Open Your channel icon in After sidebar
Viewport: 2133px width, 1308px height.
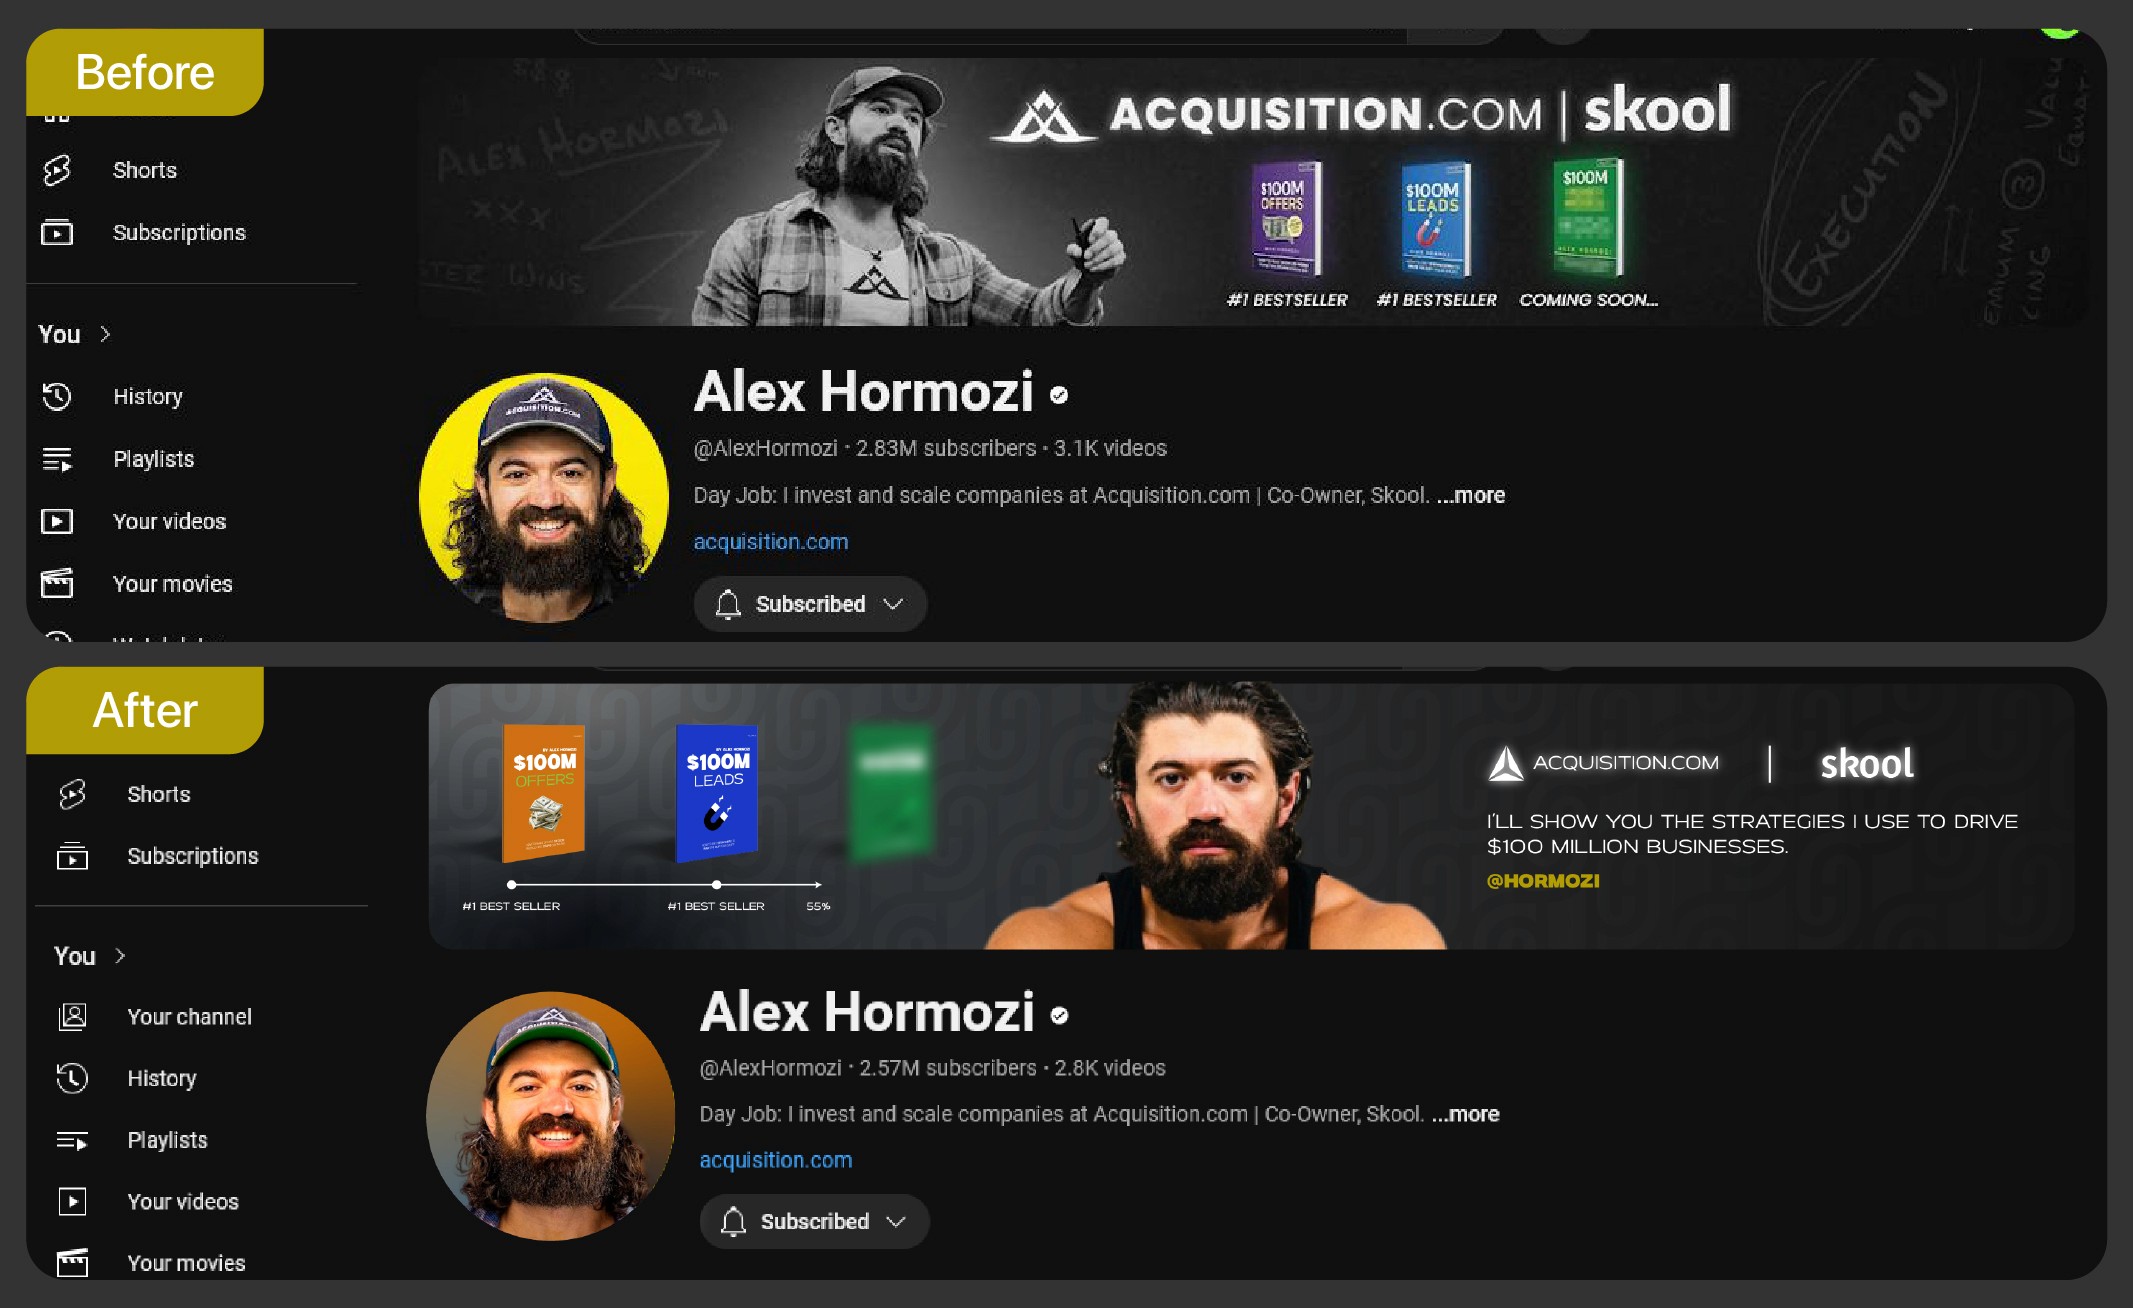click(72, 1016)
